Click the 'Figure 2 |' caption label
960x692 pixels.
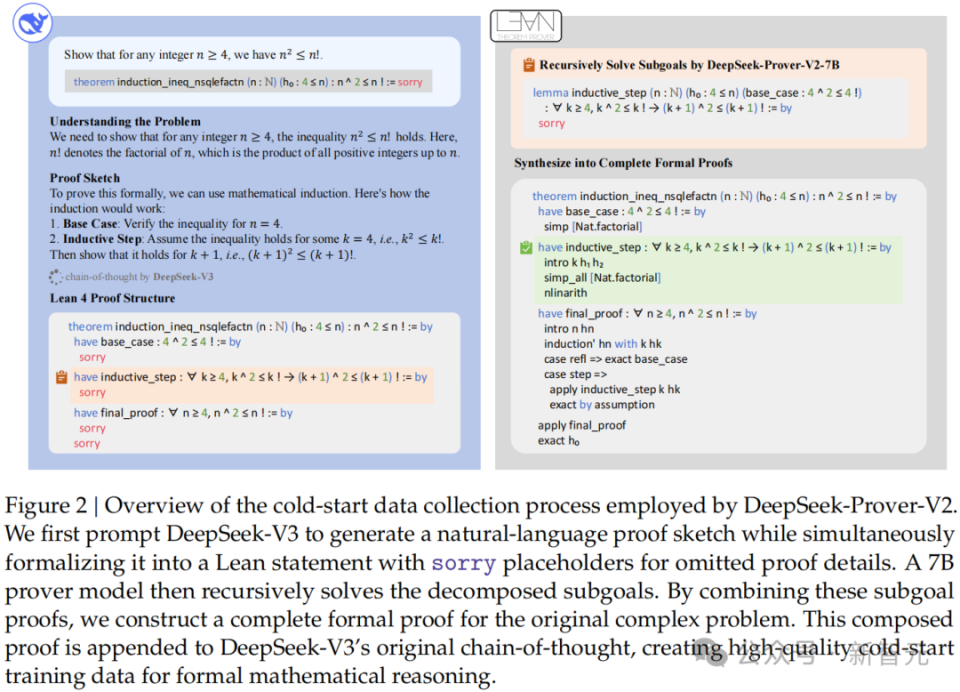click(51, 505)
